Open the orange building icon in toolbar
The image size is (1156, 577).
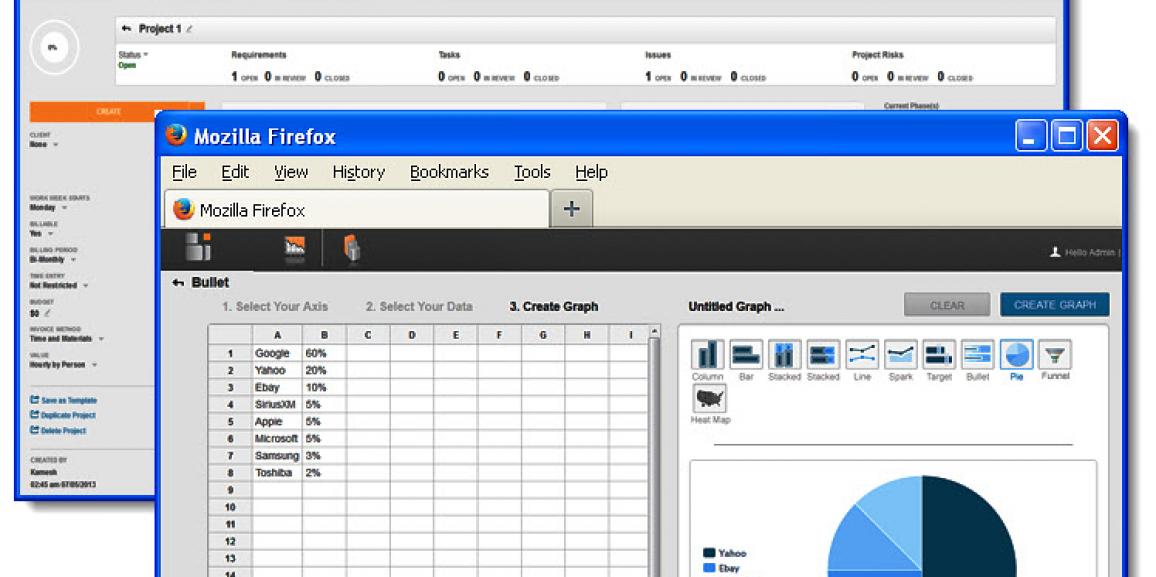(352, 248)
